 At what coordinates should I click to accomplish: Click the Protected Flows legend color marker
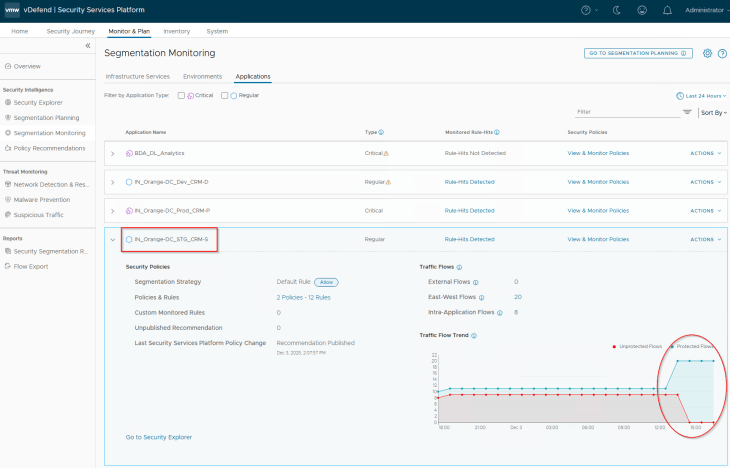(672, 346)
